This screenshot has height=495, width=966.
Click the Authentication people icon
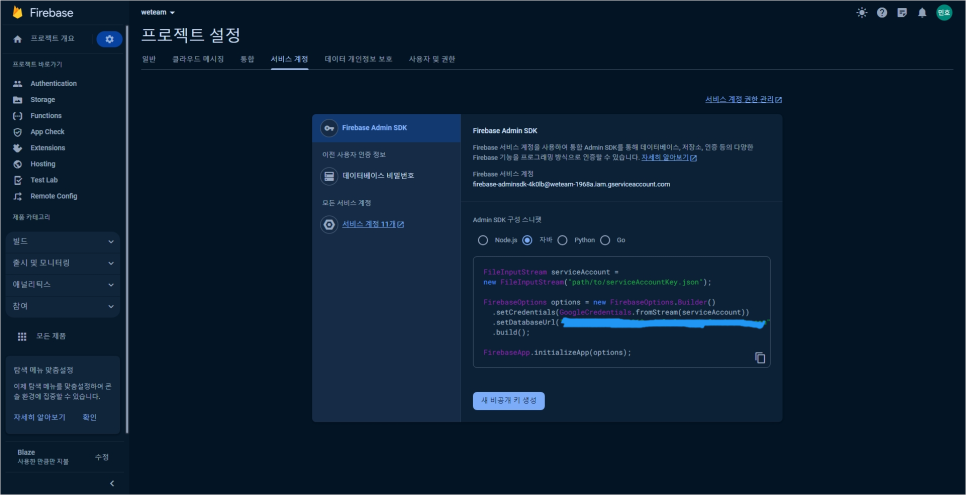[17, 84]
